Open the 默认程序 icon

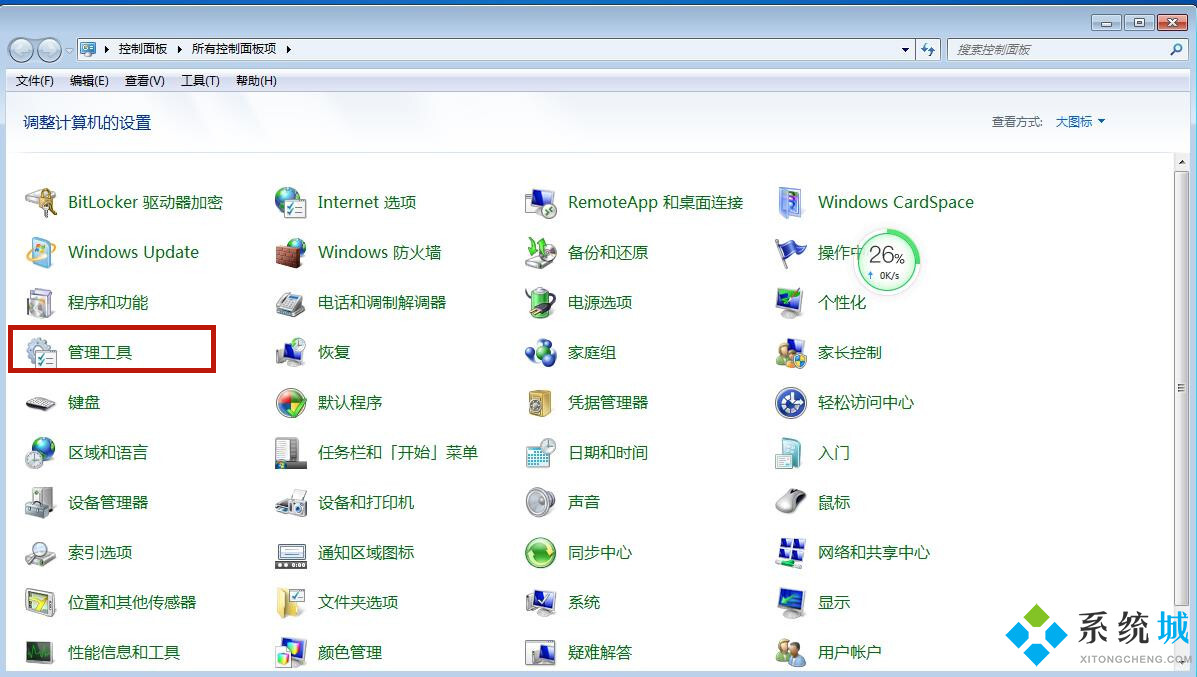[291, 403]
